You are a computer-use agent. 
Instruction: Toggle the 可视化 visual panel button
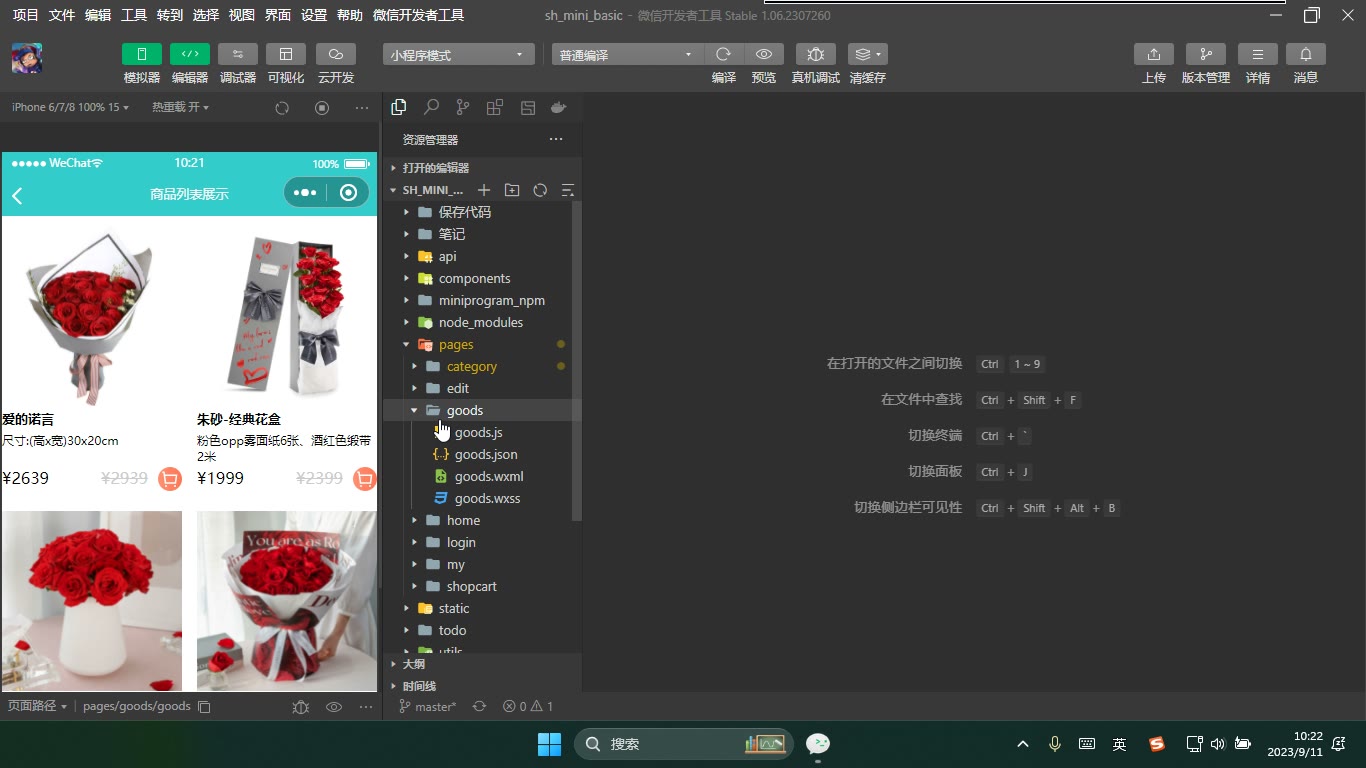pos(286,54)
